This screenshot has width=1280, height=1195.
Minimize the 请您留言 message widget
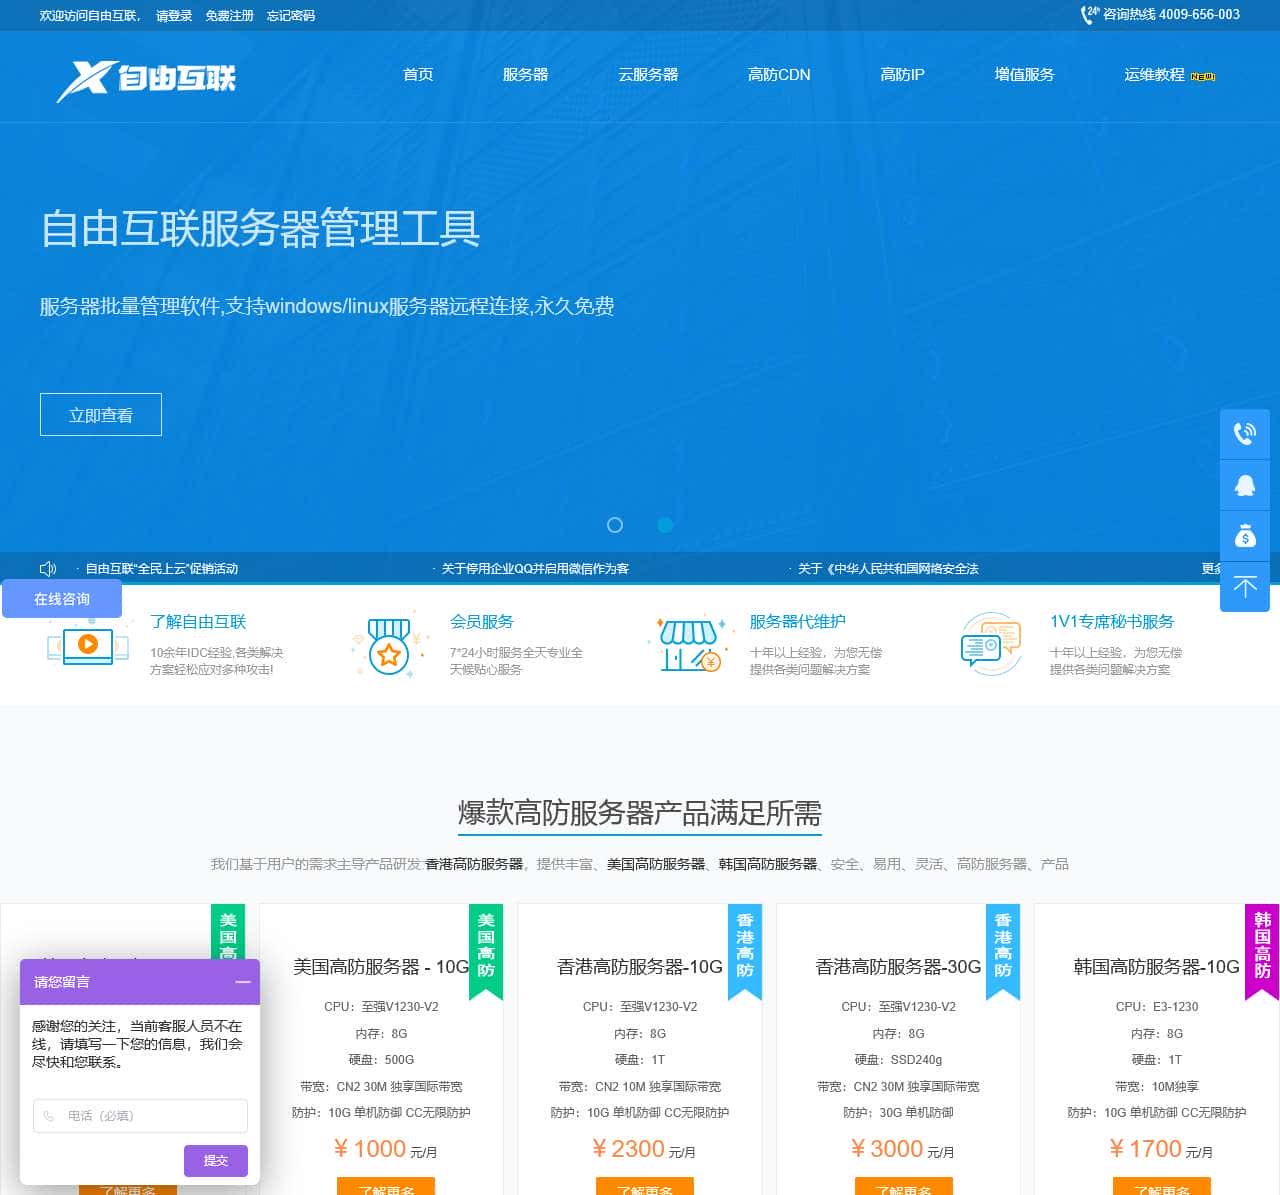(243, 982)
